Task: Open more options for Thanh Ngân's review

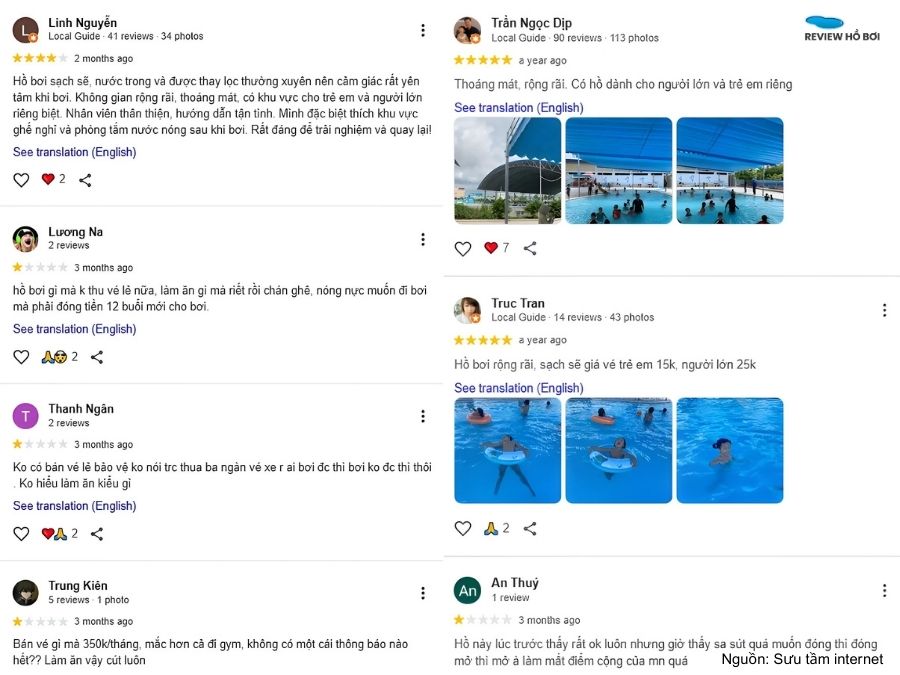Action: (423, 416)
